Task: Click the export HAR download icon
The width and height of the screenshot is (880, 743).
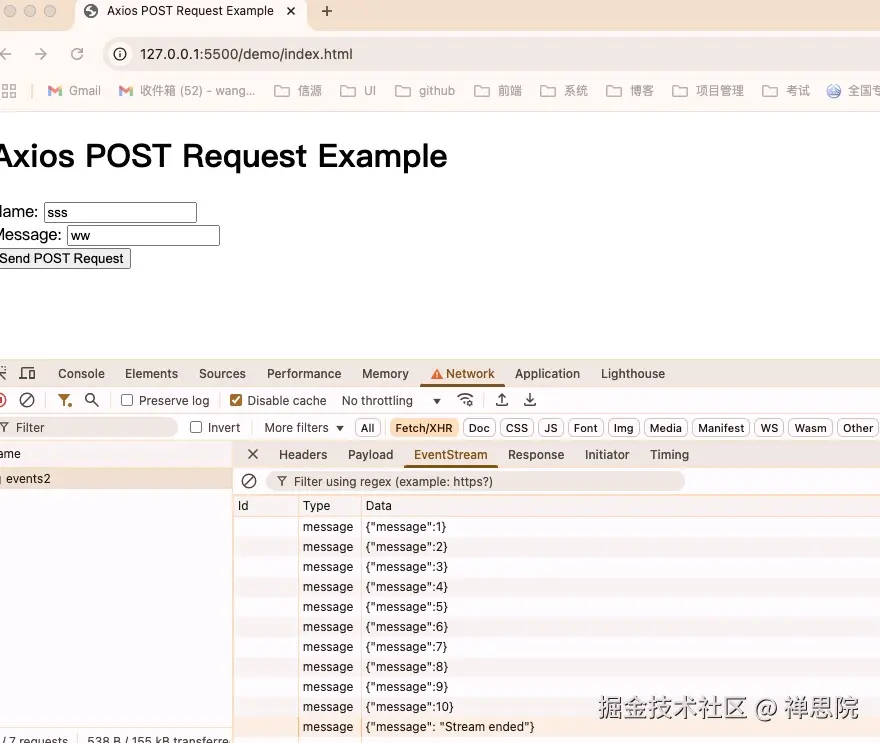Action: pos(529,400)
